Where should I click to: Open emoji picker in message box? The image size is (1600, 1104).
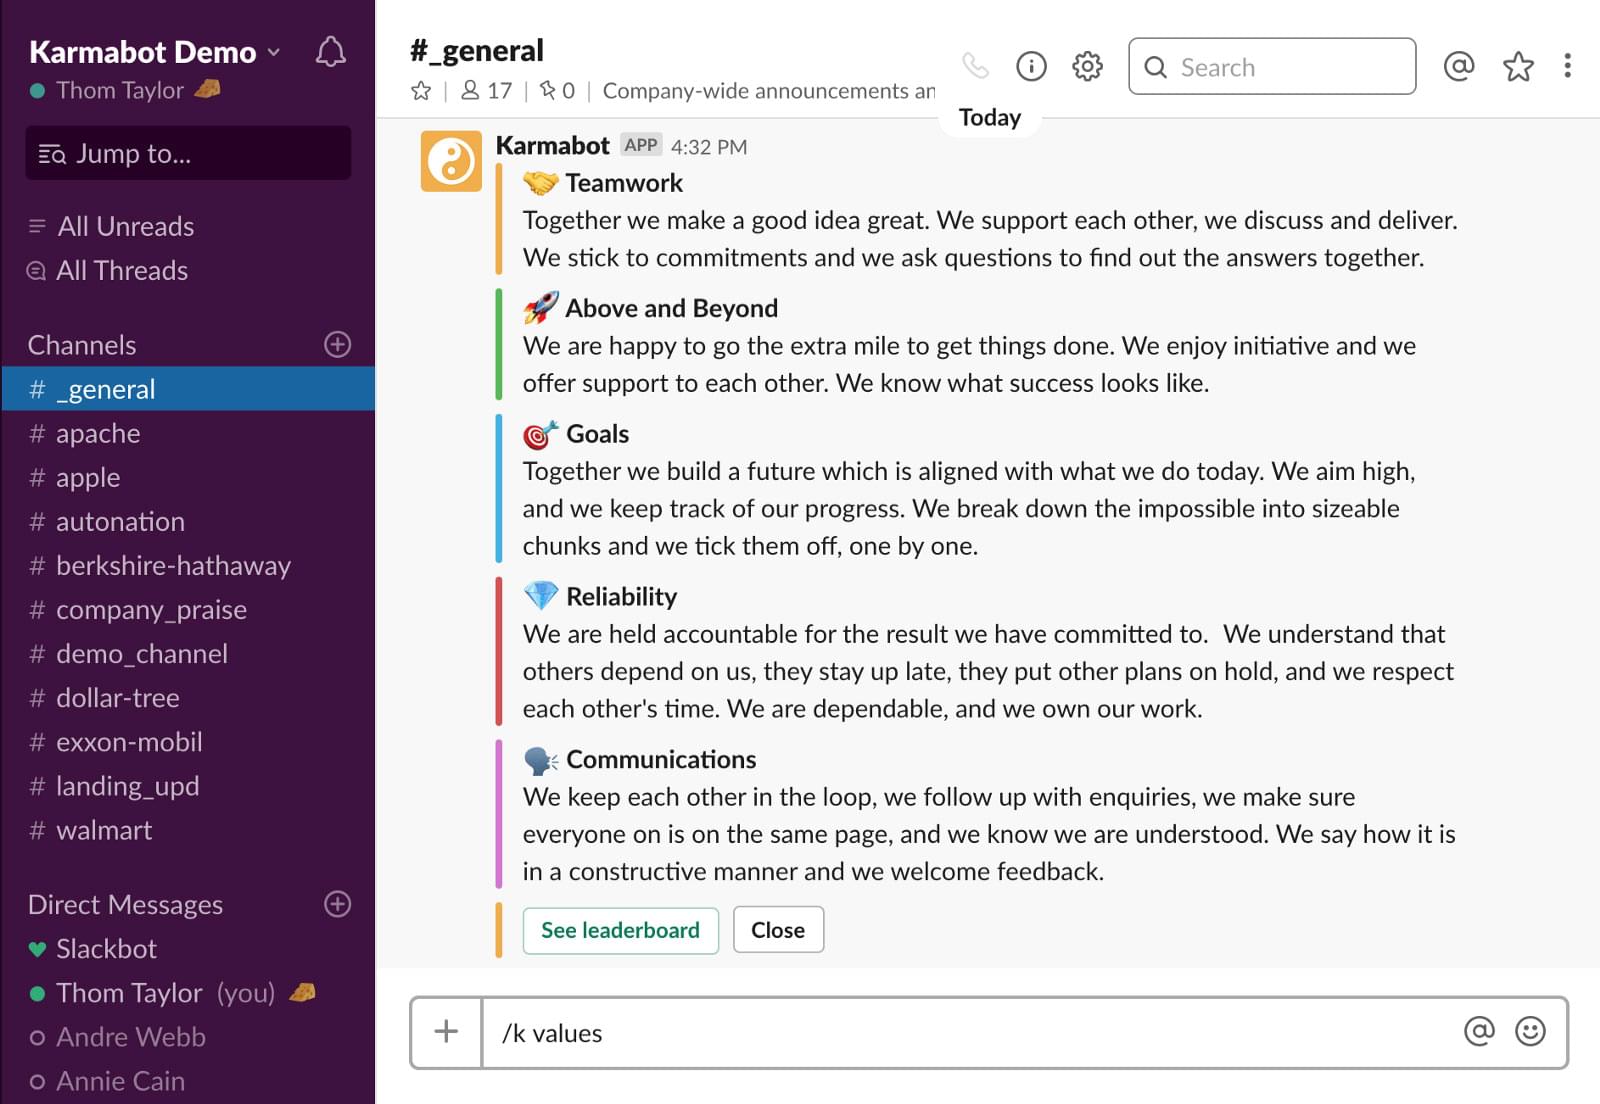click(x=1530, y=1031)
